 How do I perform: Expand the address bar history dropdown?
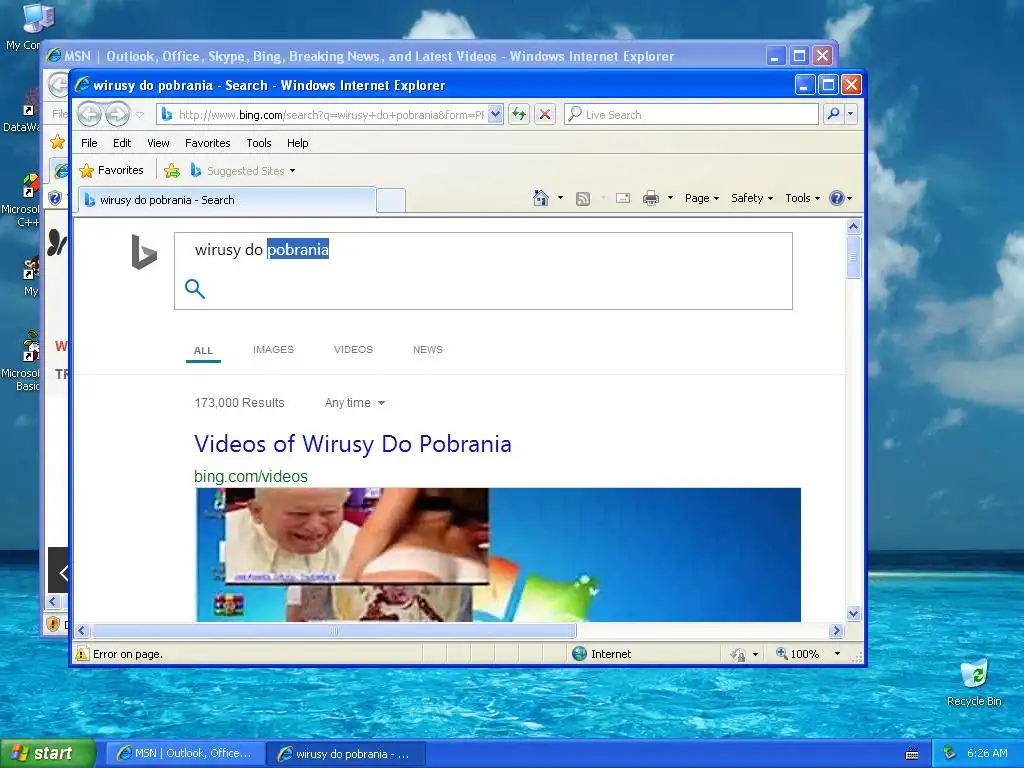[495, 114]
